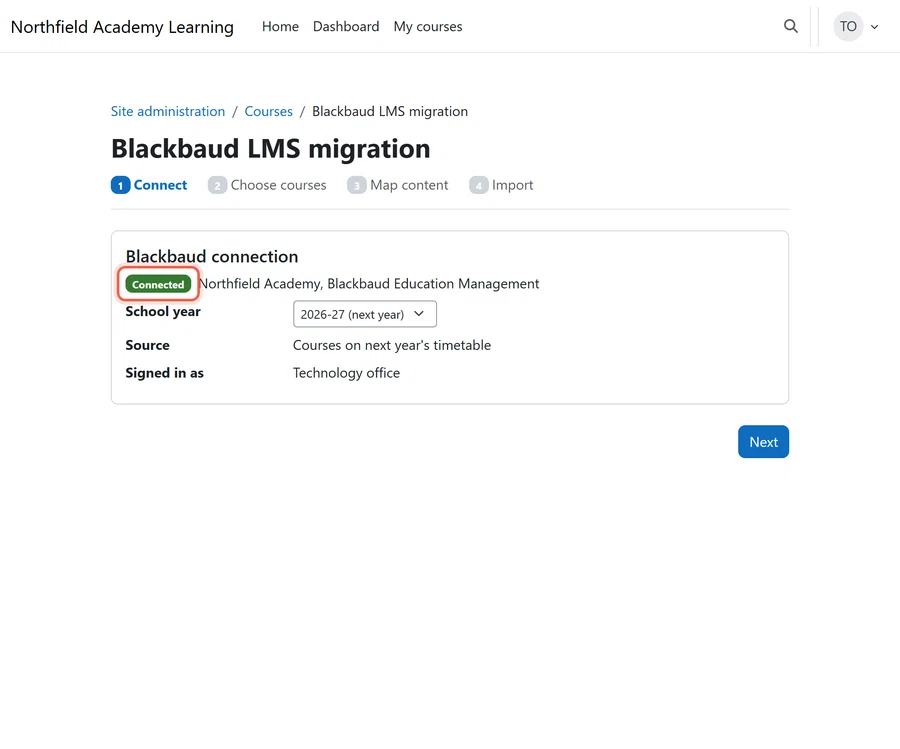The image size is (900, 749).
Task: Go to Home in top navigation
Action: coord(280,26)
